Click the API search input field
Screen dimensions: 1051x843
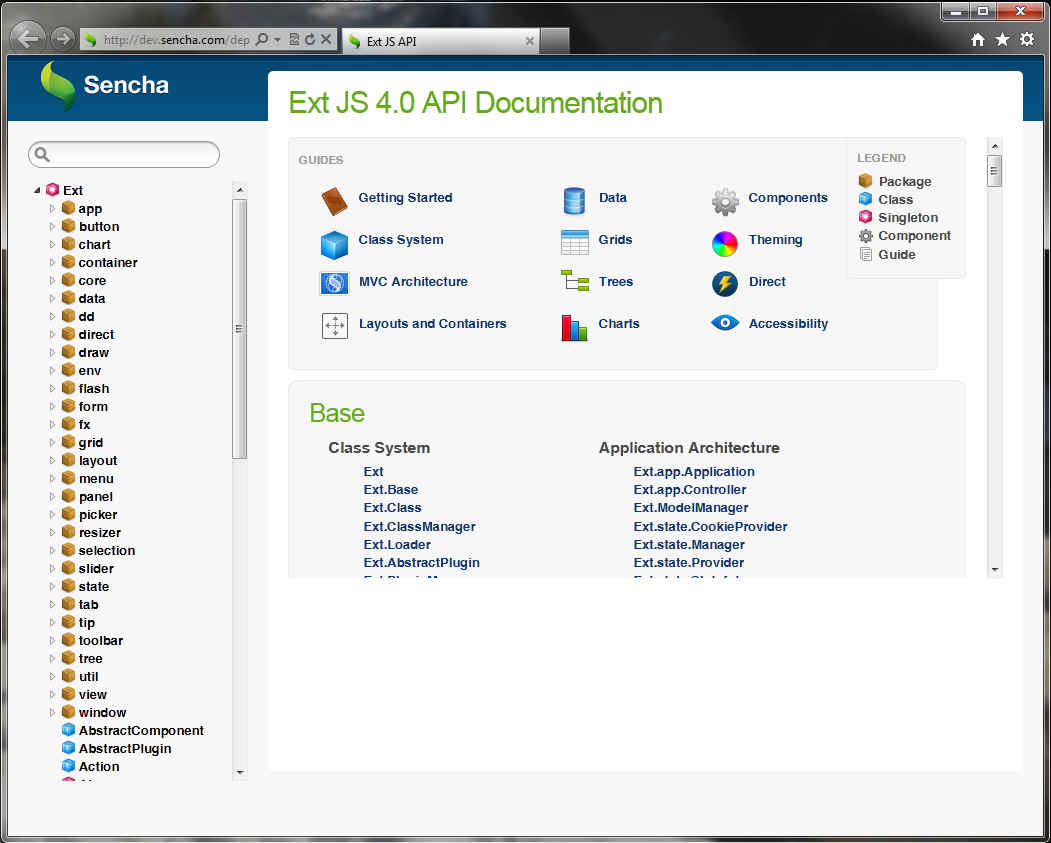tap(124, 155)
